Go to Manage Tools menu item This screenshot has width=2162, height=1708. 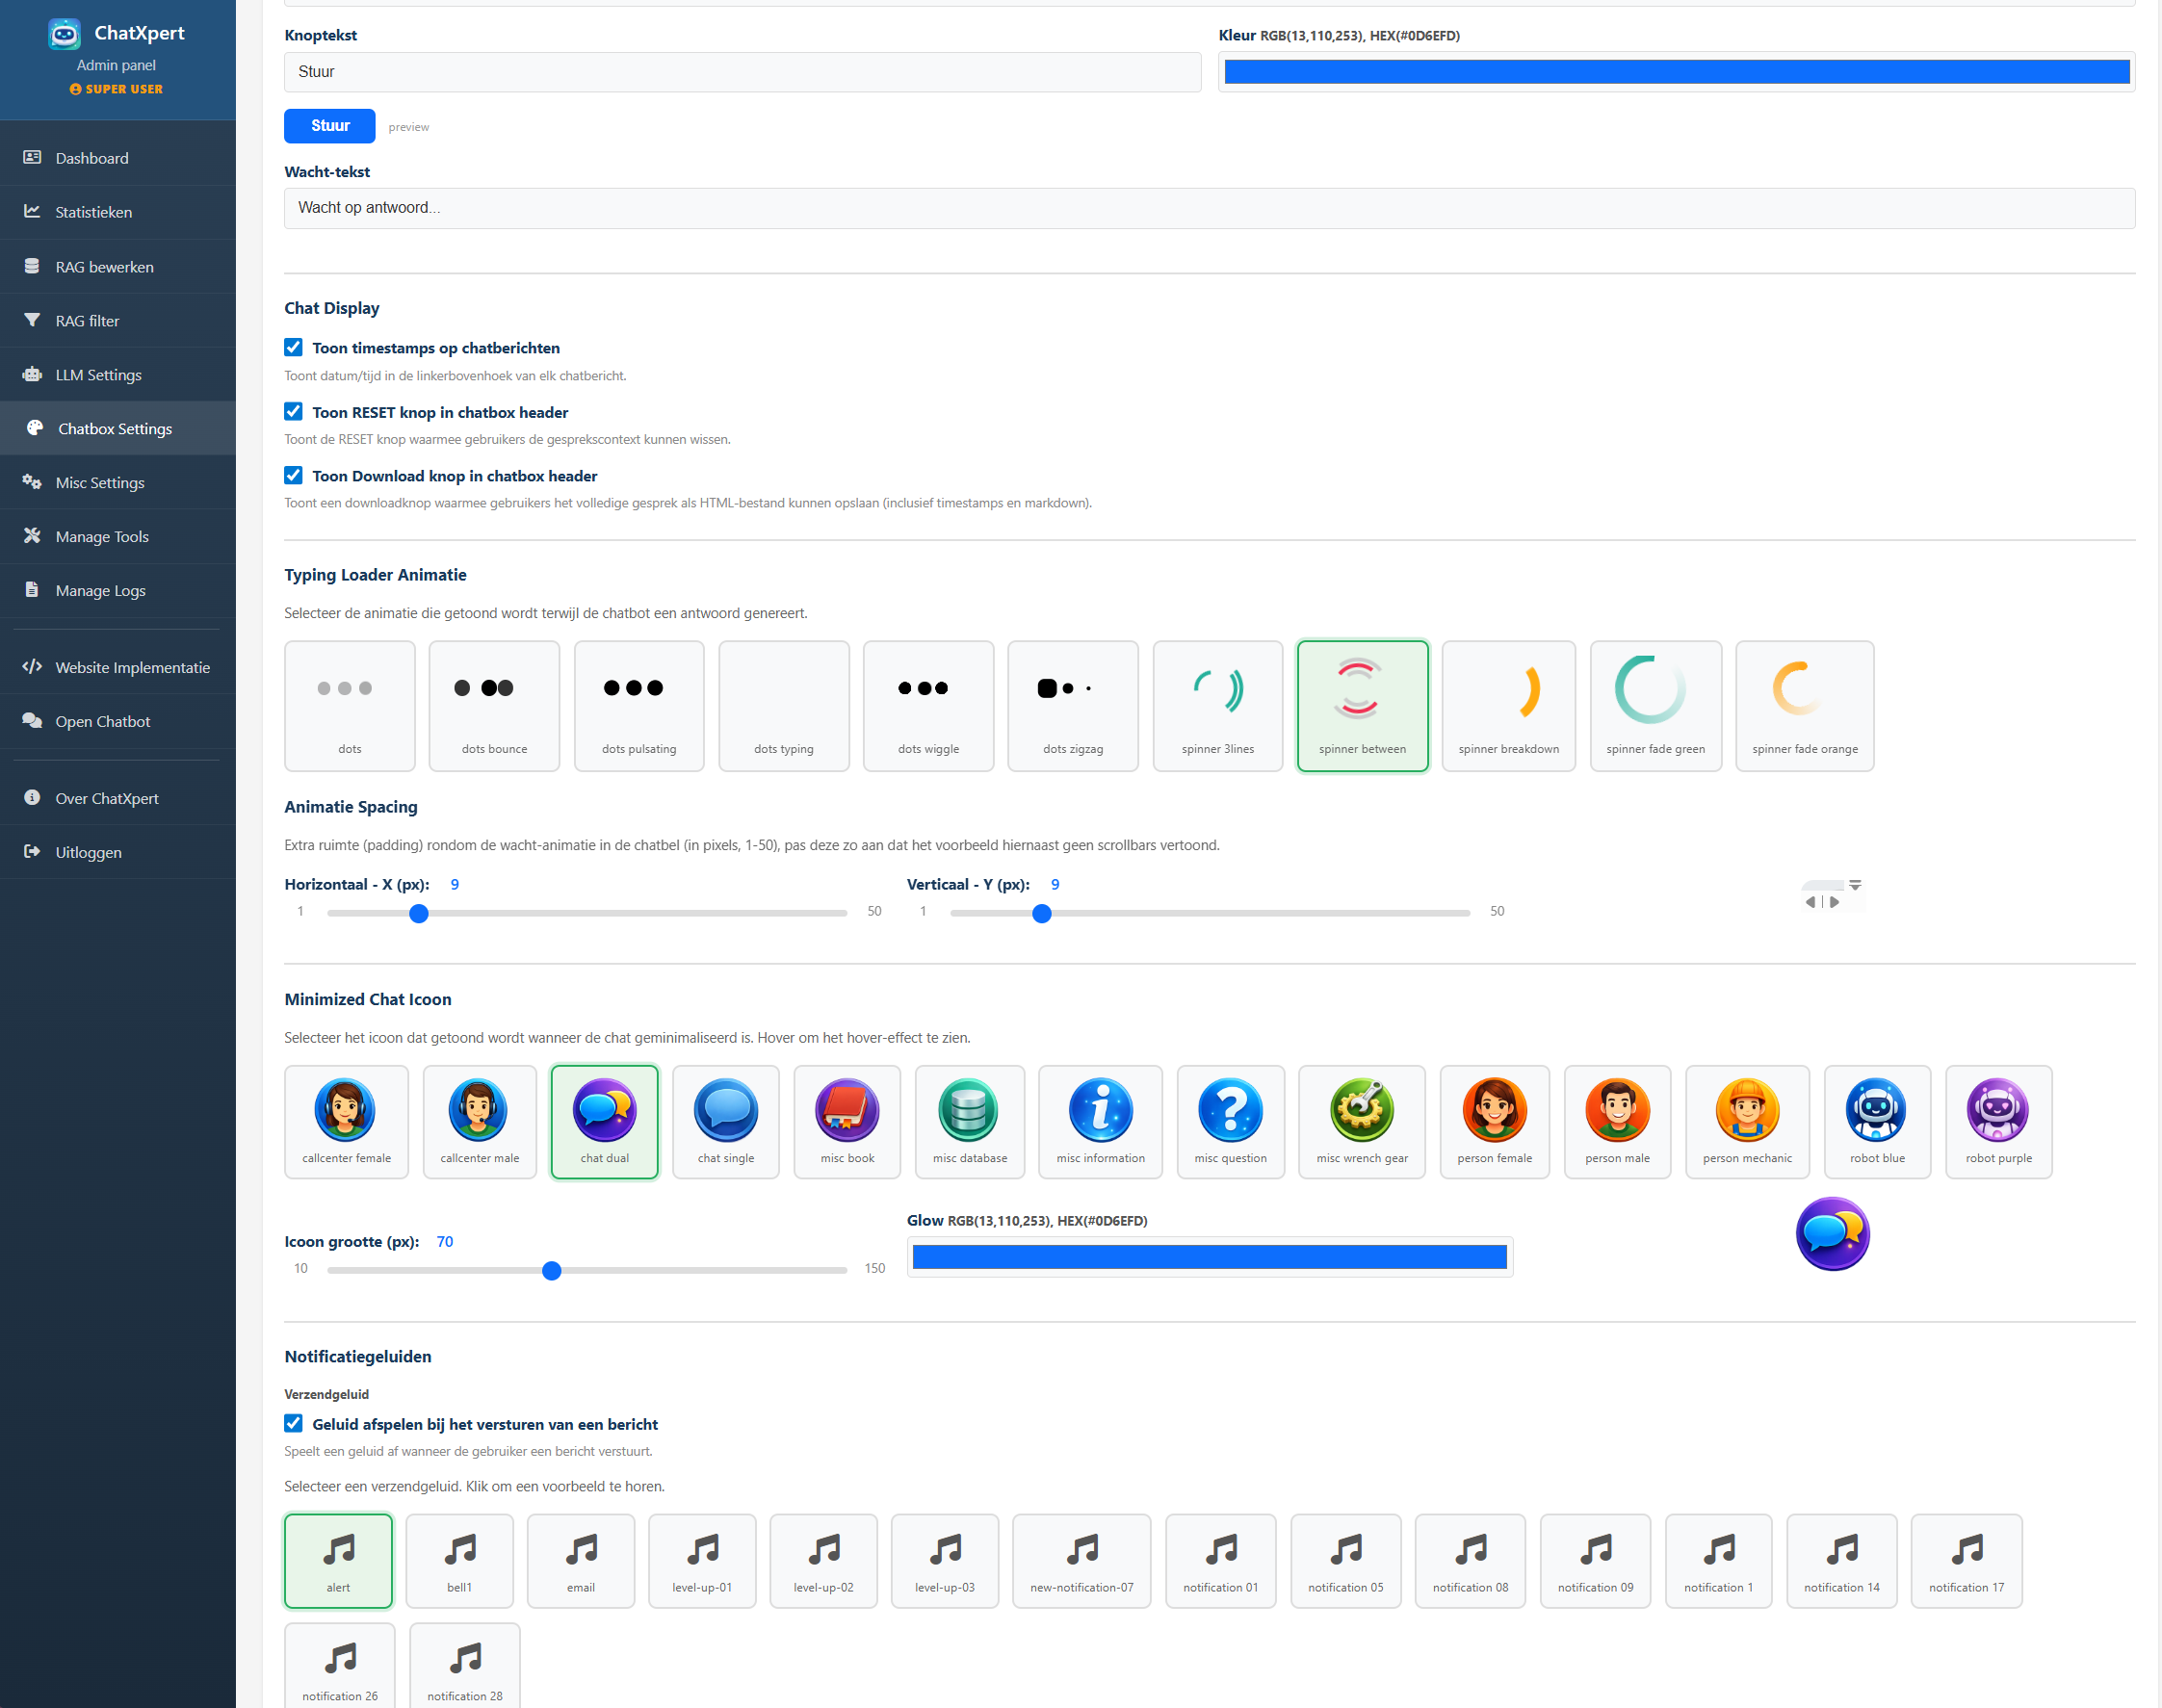point(101,537)
